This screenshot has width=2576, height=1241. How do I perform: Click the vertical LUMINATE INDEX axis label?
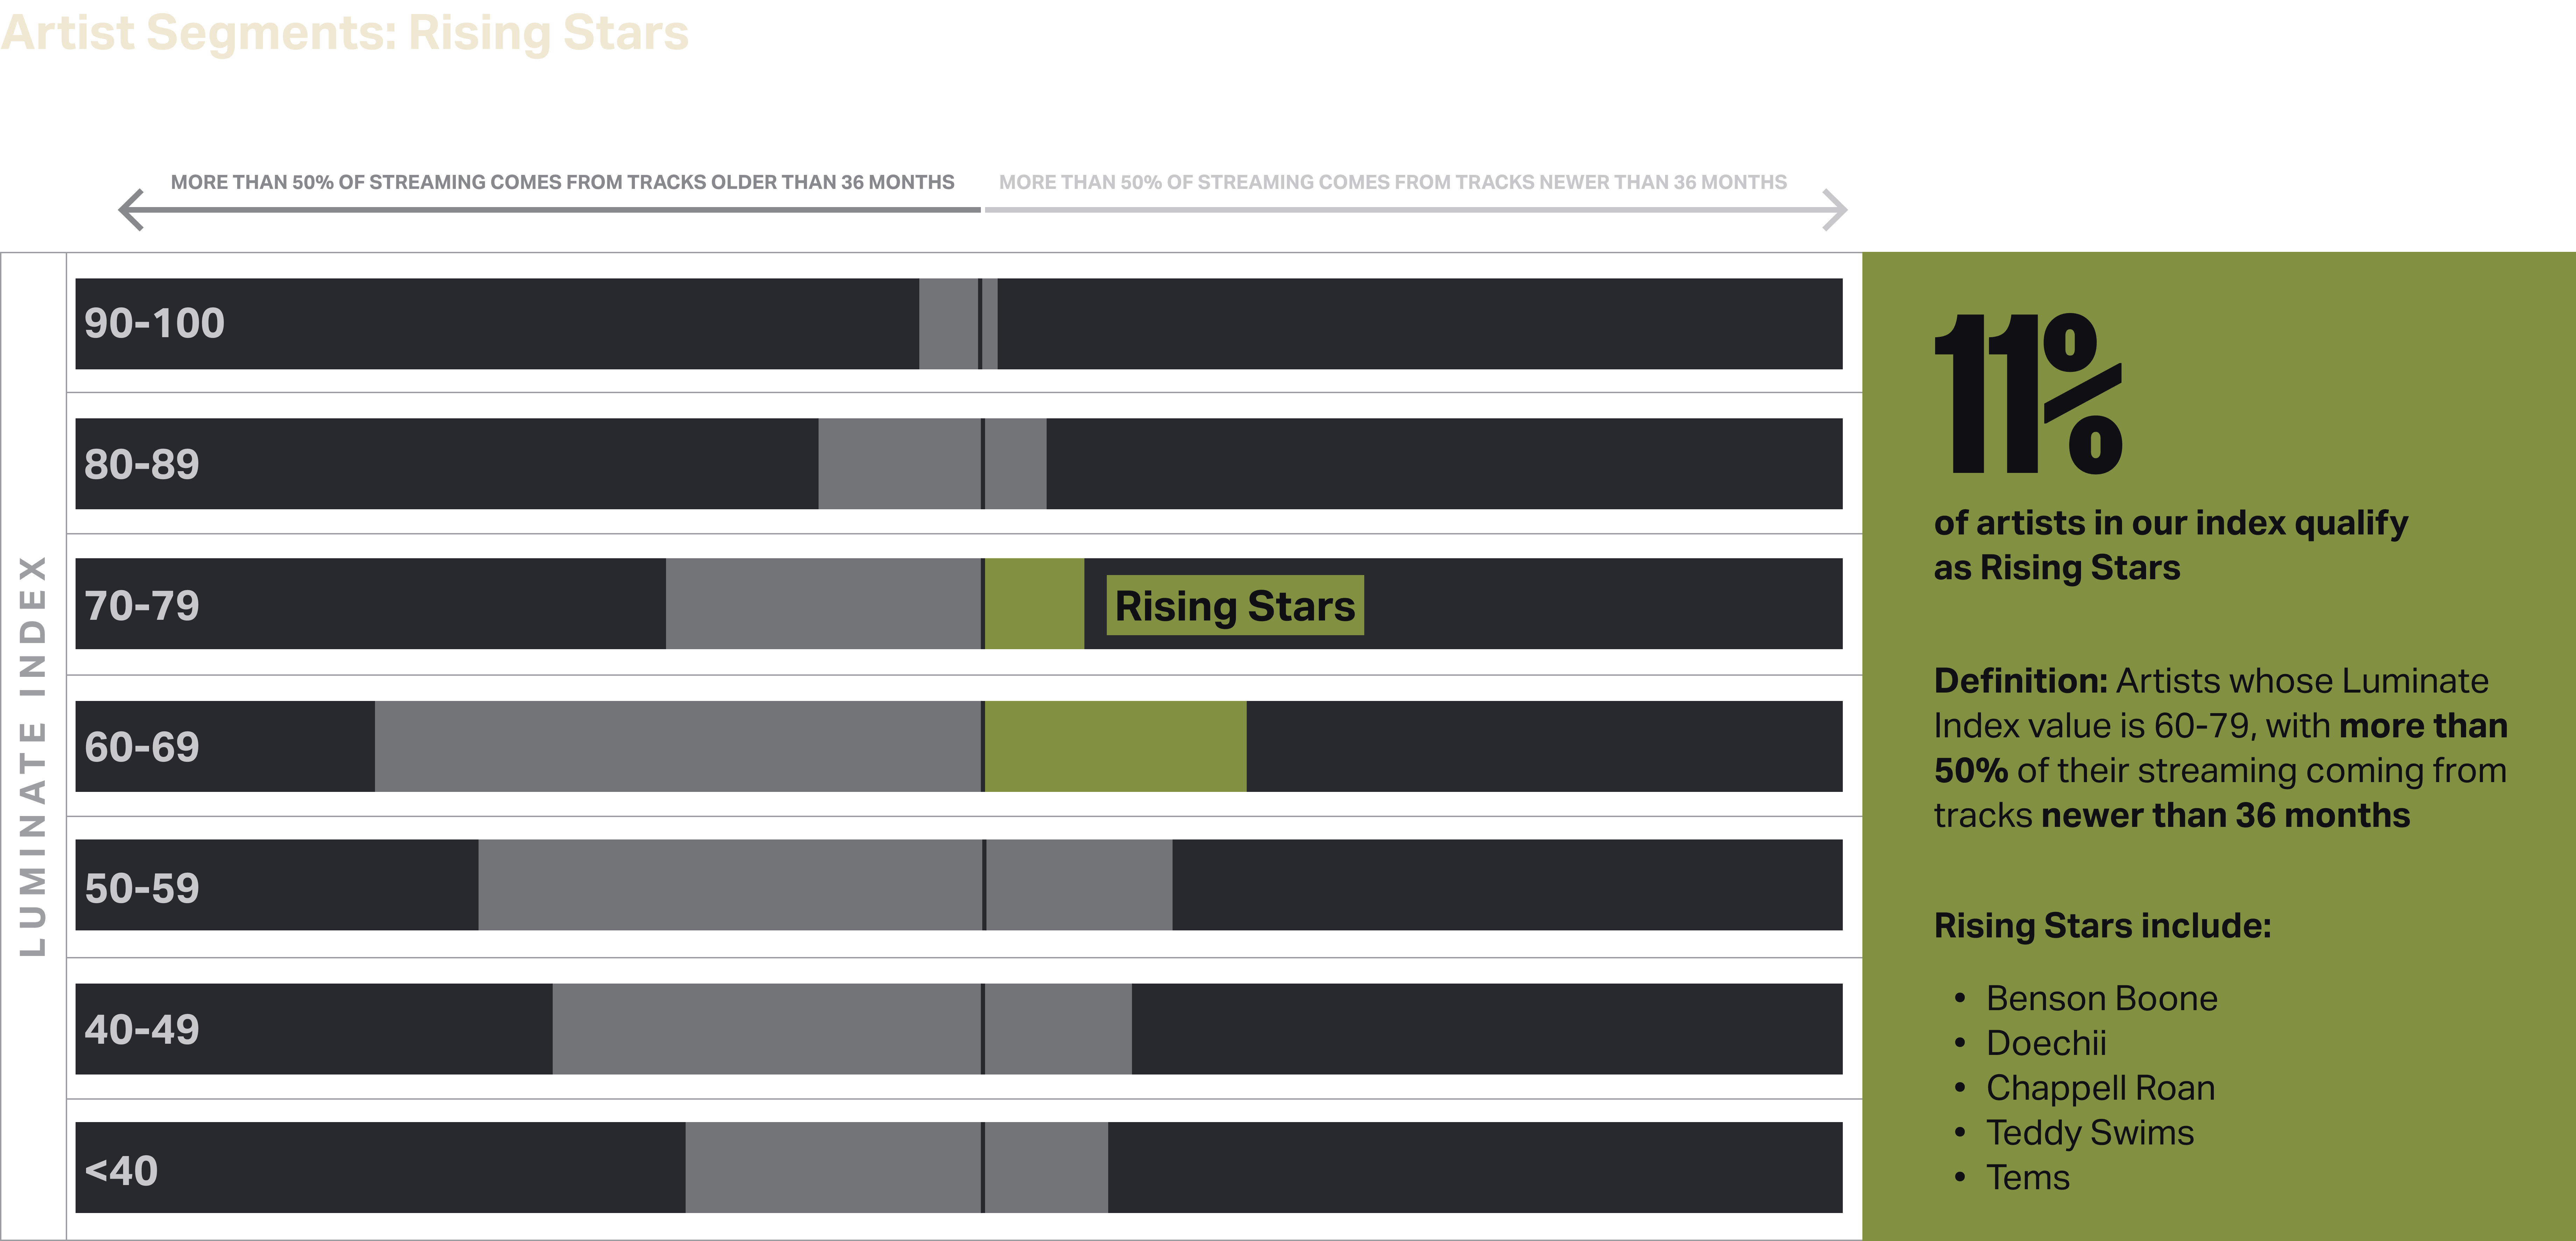(33, 755)
